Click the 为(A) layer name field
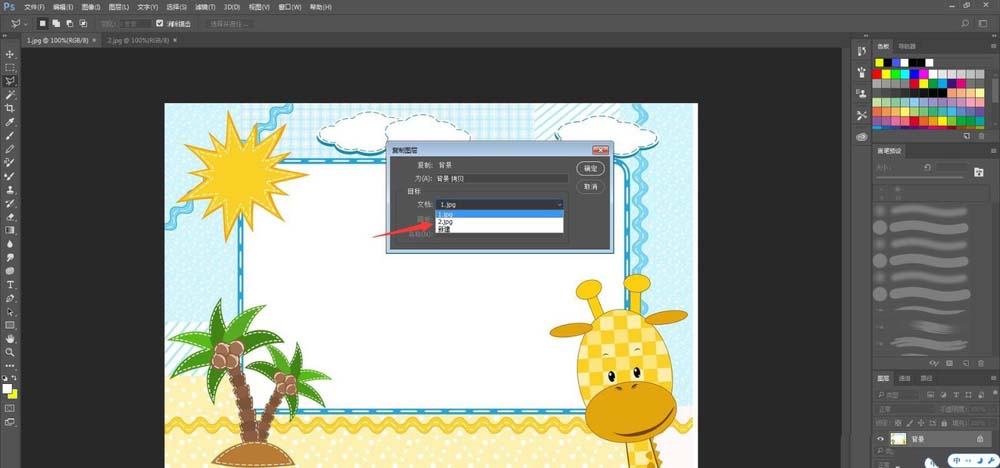The width and height of the screenshot is (1000, 468). pos(501,179)
